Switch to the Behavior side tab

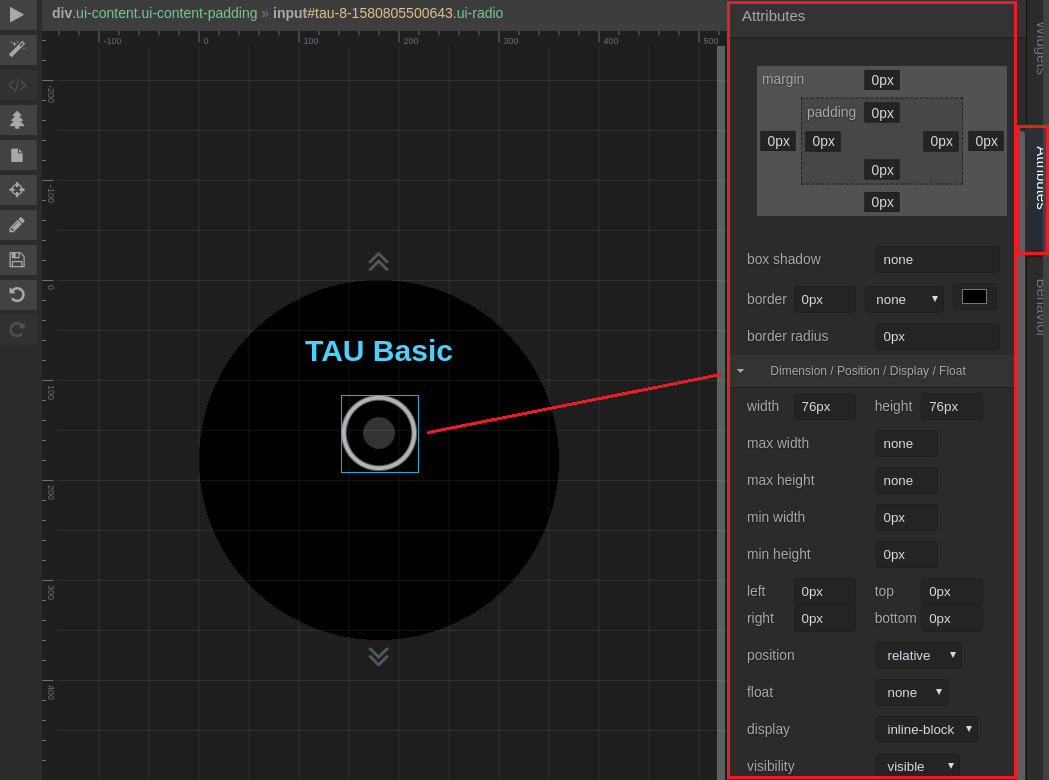point(1039,307)
